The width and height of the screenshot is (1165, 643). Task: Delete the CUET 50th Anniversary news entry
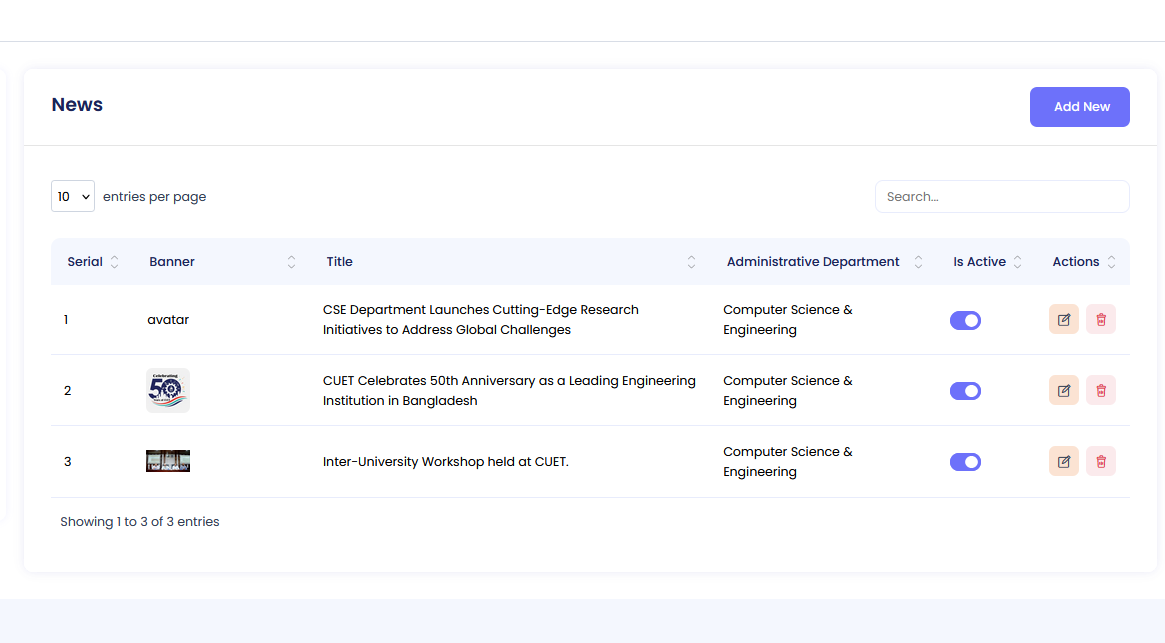click(1100, 390)
